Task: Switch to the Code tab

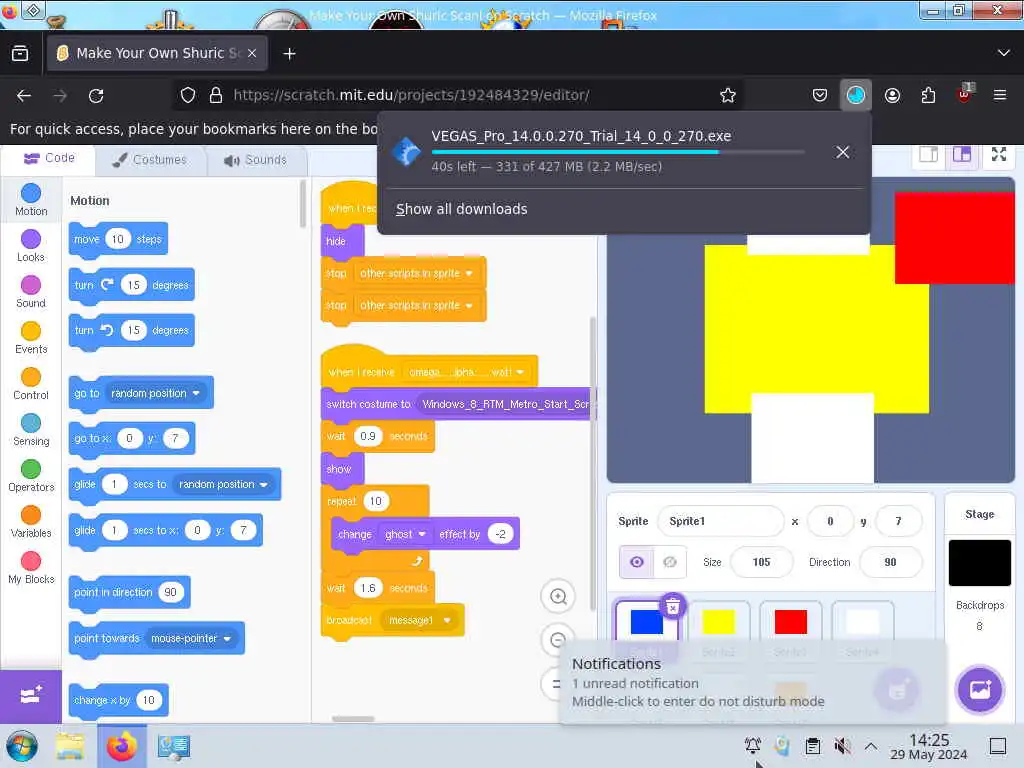Action: [x=49, y=159]
